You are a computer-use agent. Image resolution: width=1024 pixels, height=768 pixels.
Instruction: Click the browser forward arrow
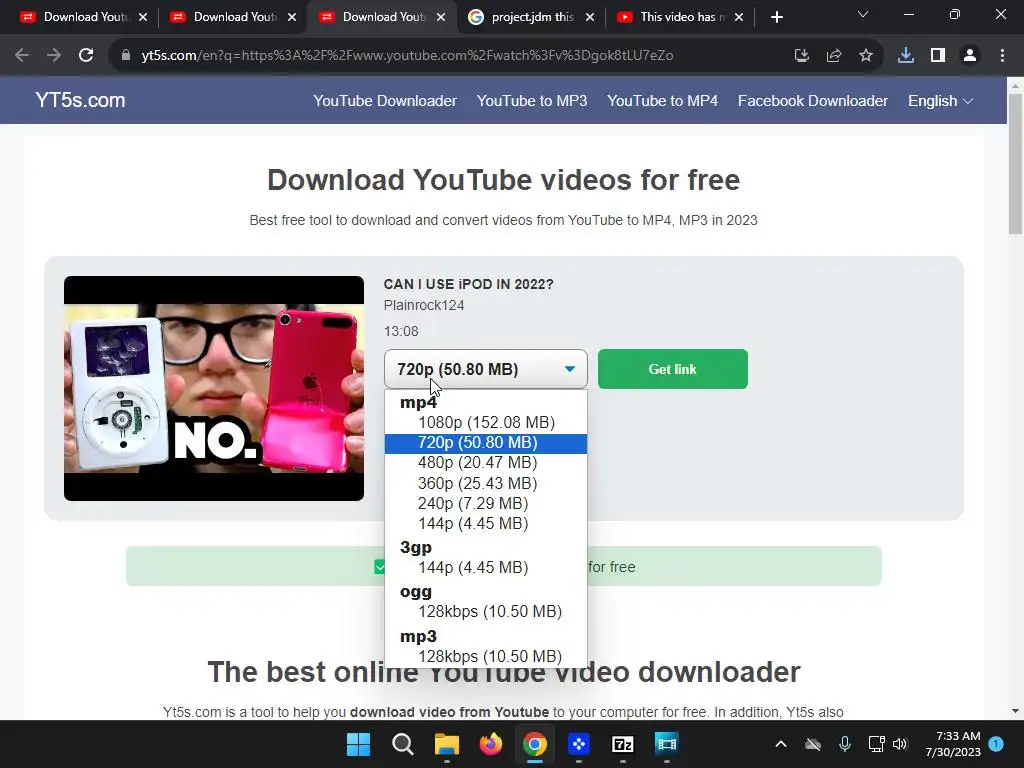click(54, 56)
